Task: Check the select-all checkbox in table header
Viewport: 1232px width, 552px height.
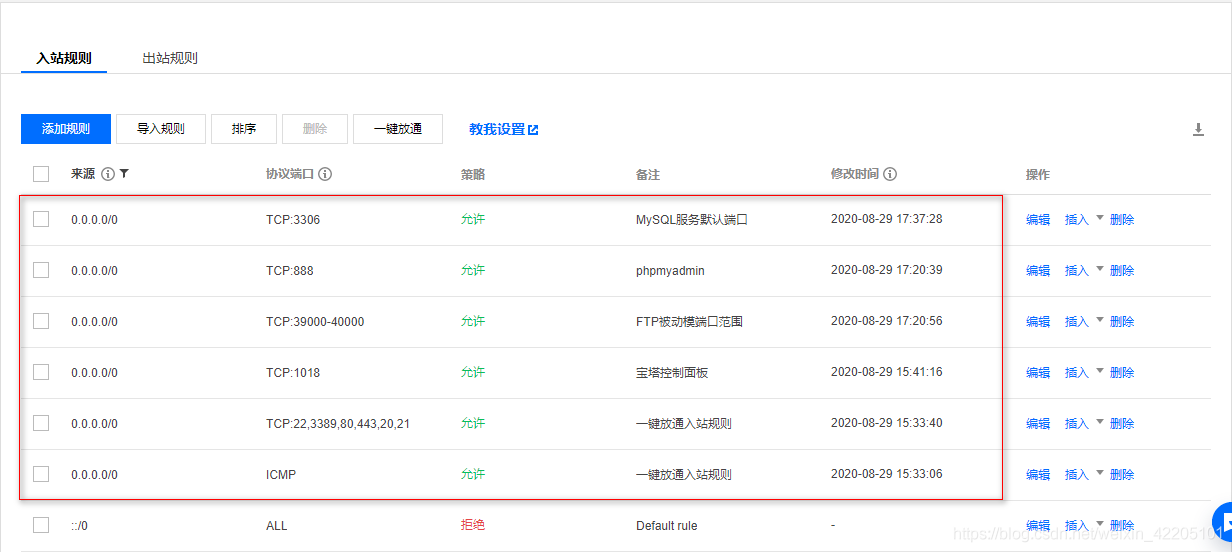Action: point(41,174)
